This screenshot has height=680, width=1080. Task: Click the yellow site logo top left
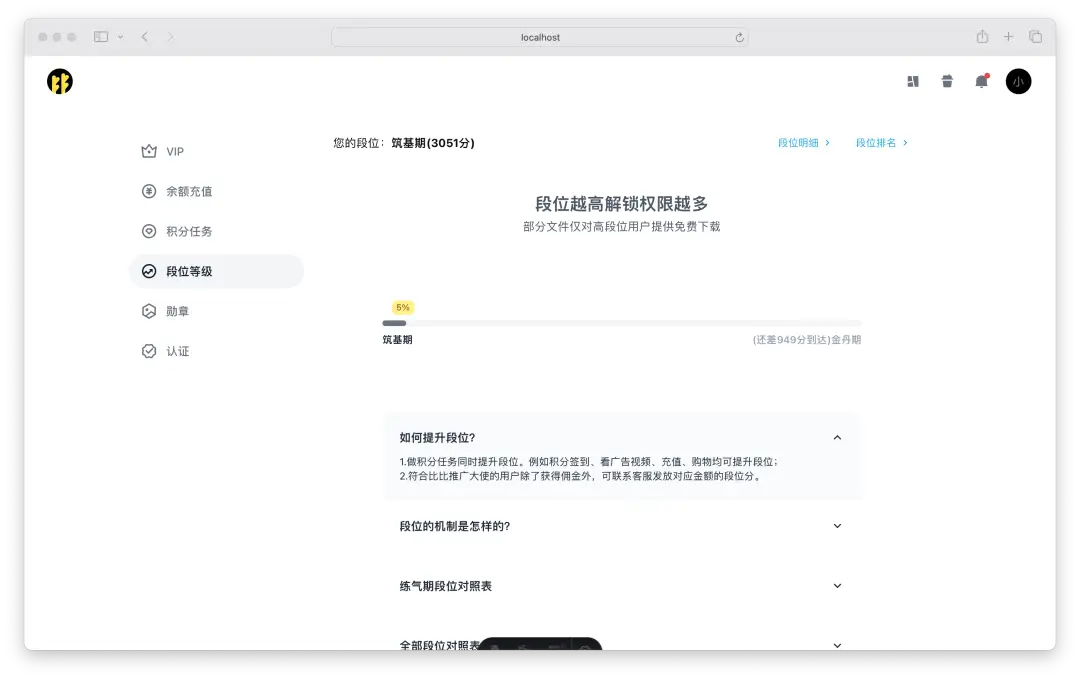coord(58,81)
